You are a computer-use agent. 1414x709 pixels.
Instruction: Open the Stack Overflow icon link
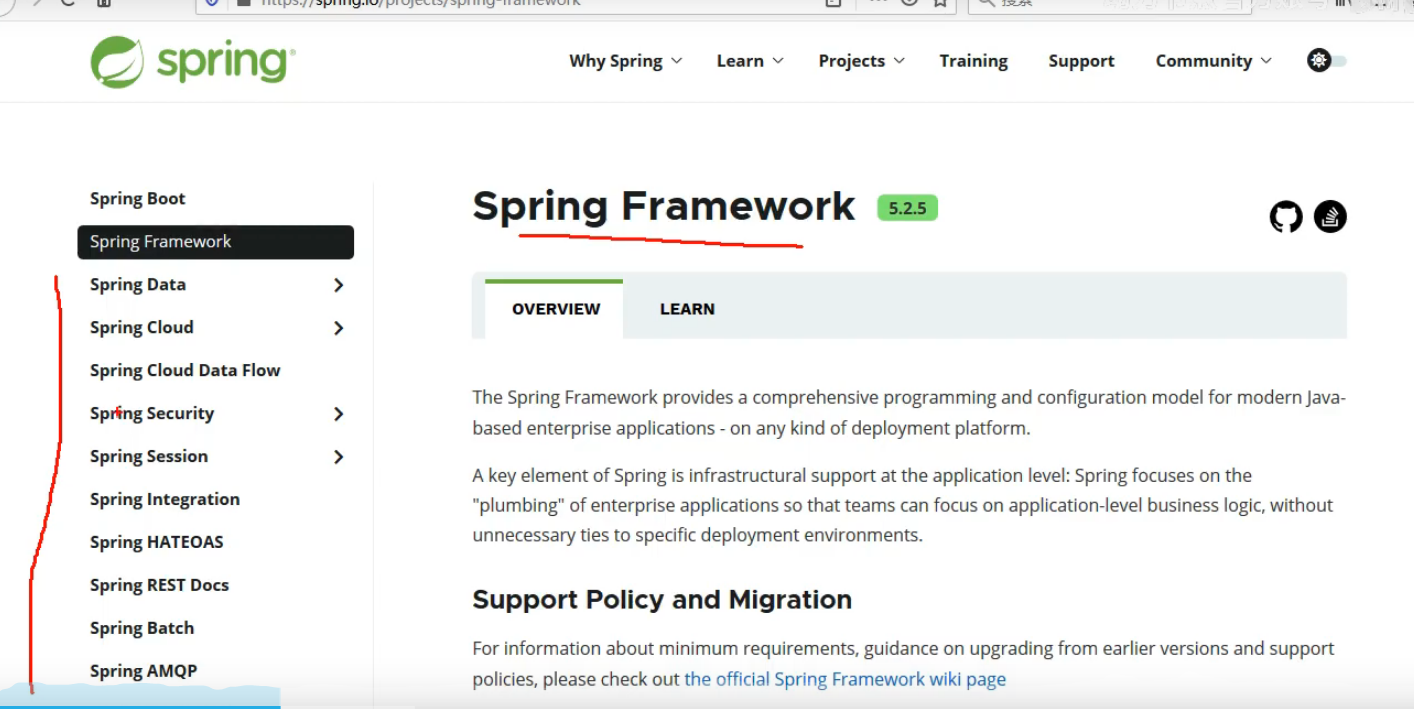click(1330, 216)
